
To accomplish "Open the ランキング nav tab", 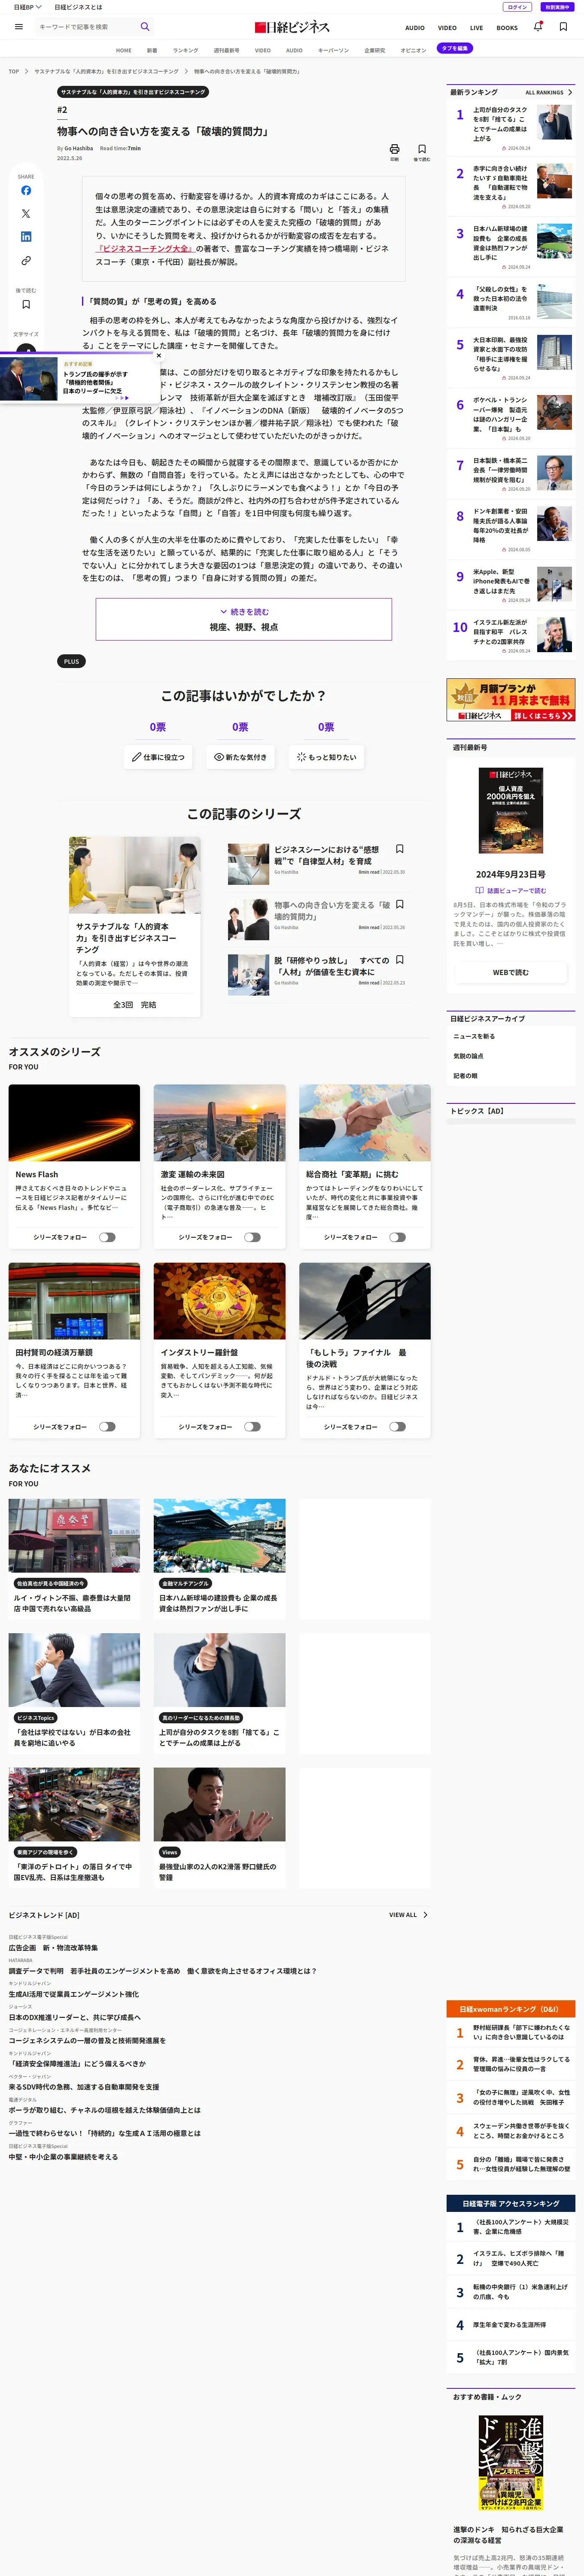I will (x=185, y=50).
